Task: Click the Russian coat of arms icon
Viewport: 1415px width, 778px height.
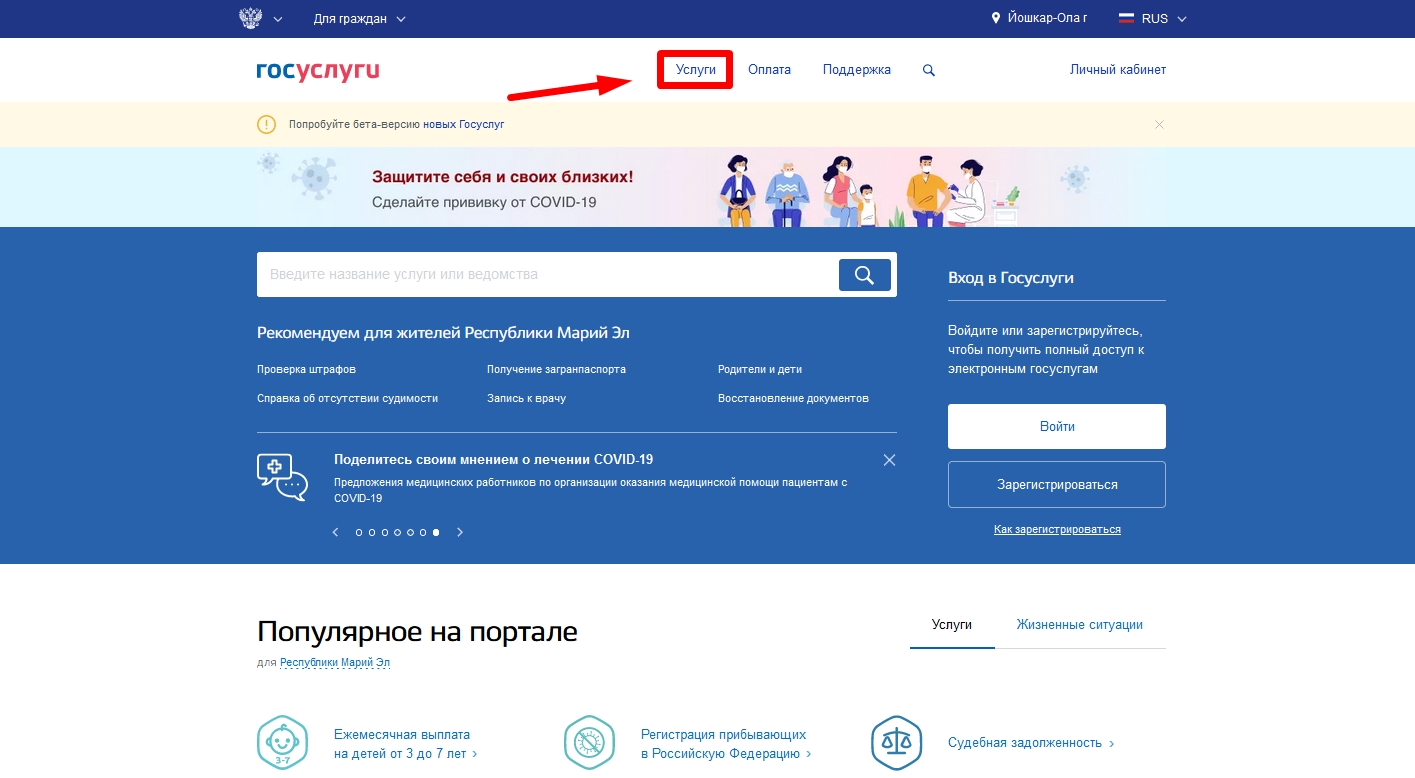Action: click(250, 18)
